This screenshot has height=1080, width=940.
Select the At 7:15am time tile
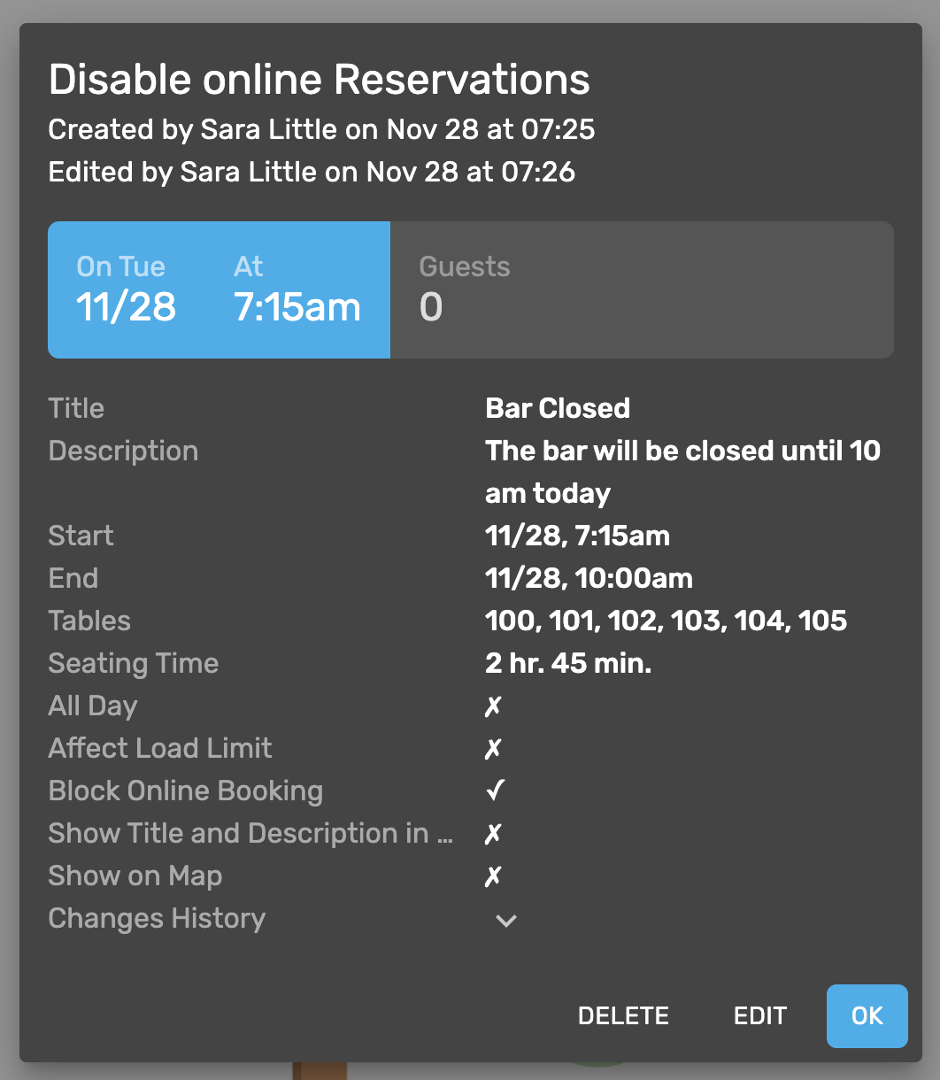click(x=297, y=290)
